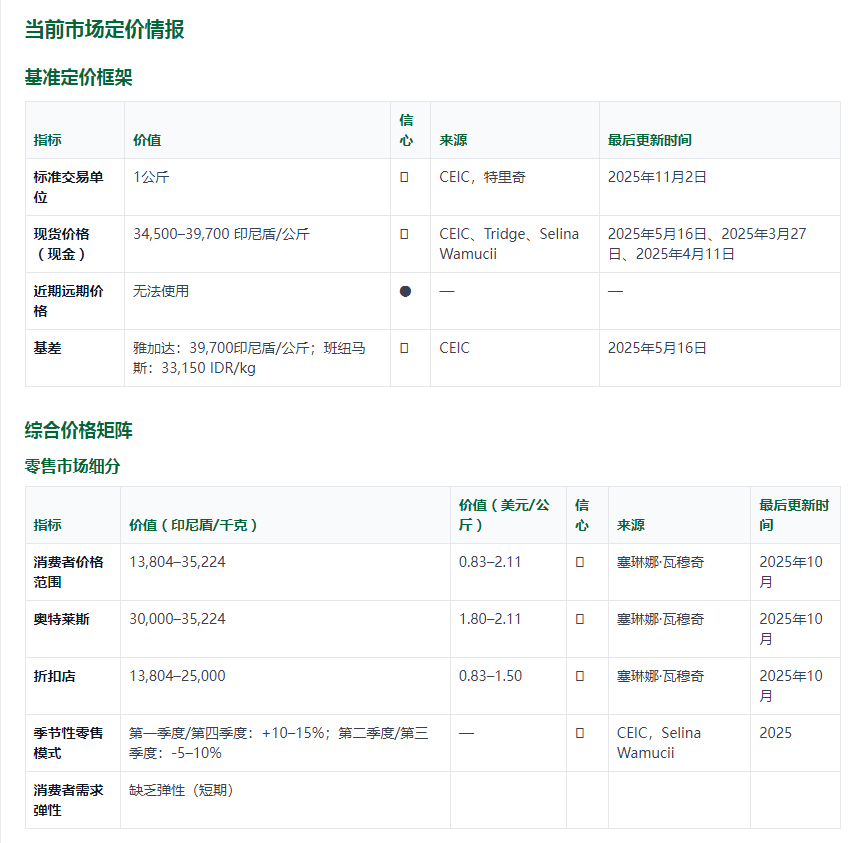
Task: Click the black dot indicator for 近期远期价格
Action: coord(407,289)
